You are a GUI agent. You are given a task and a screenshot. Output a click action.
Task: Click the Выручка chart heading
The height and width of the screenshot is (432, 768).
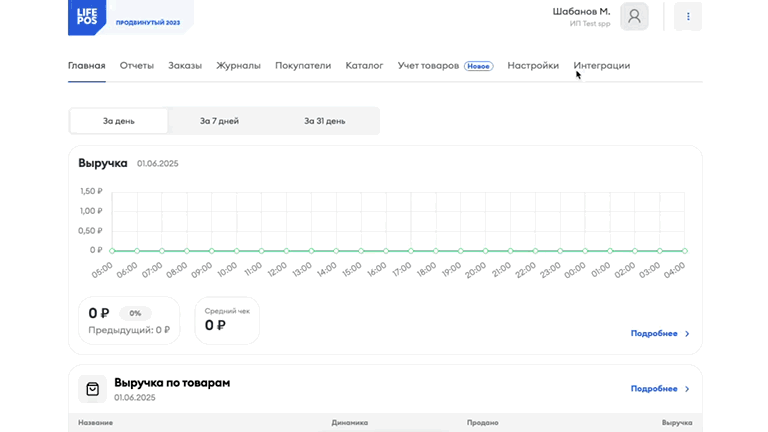tap(103, 163)
